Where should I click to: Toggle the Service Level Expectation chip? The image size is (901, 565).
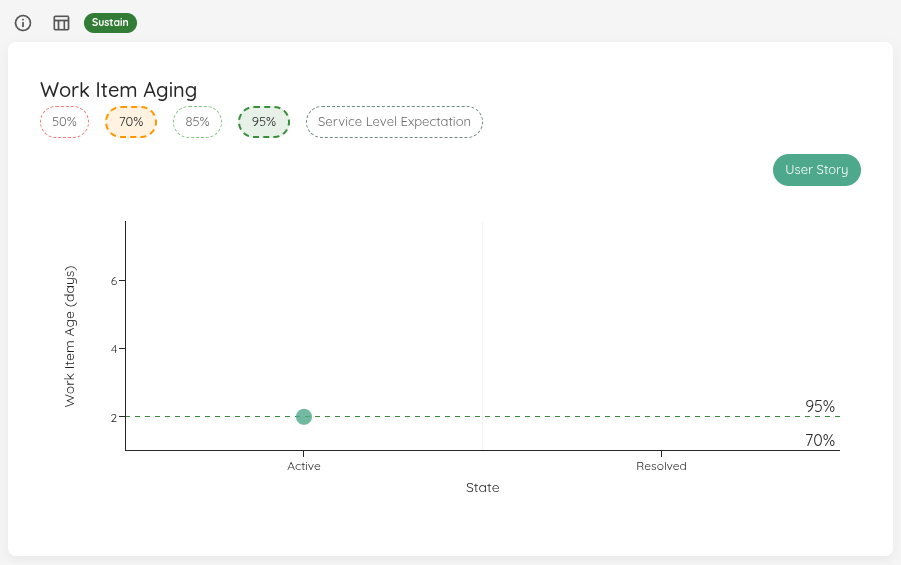(394, 122)
